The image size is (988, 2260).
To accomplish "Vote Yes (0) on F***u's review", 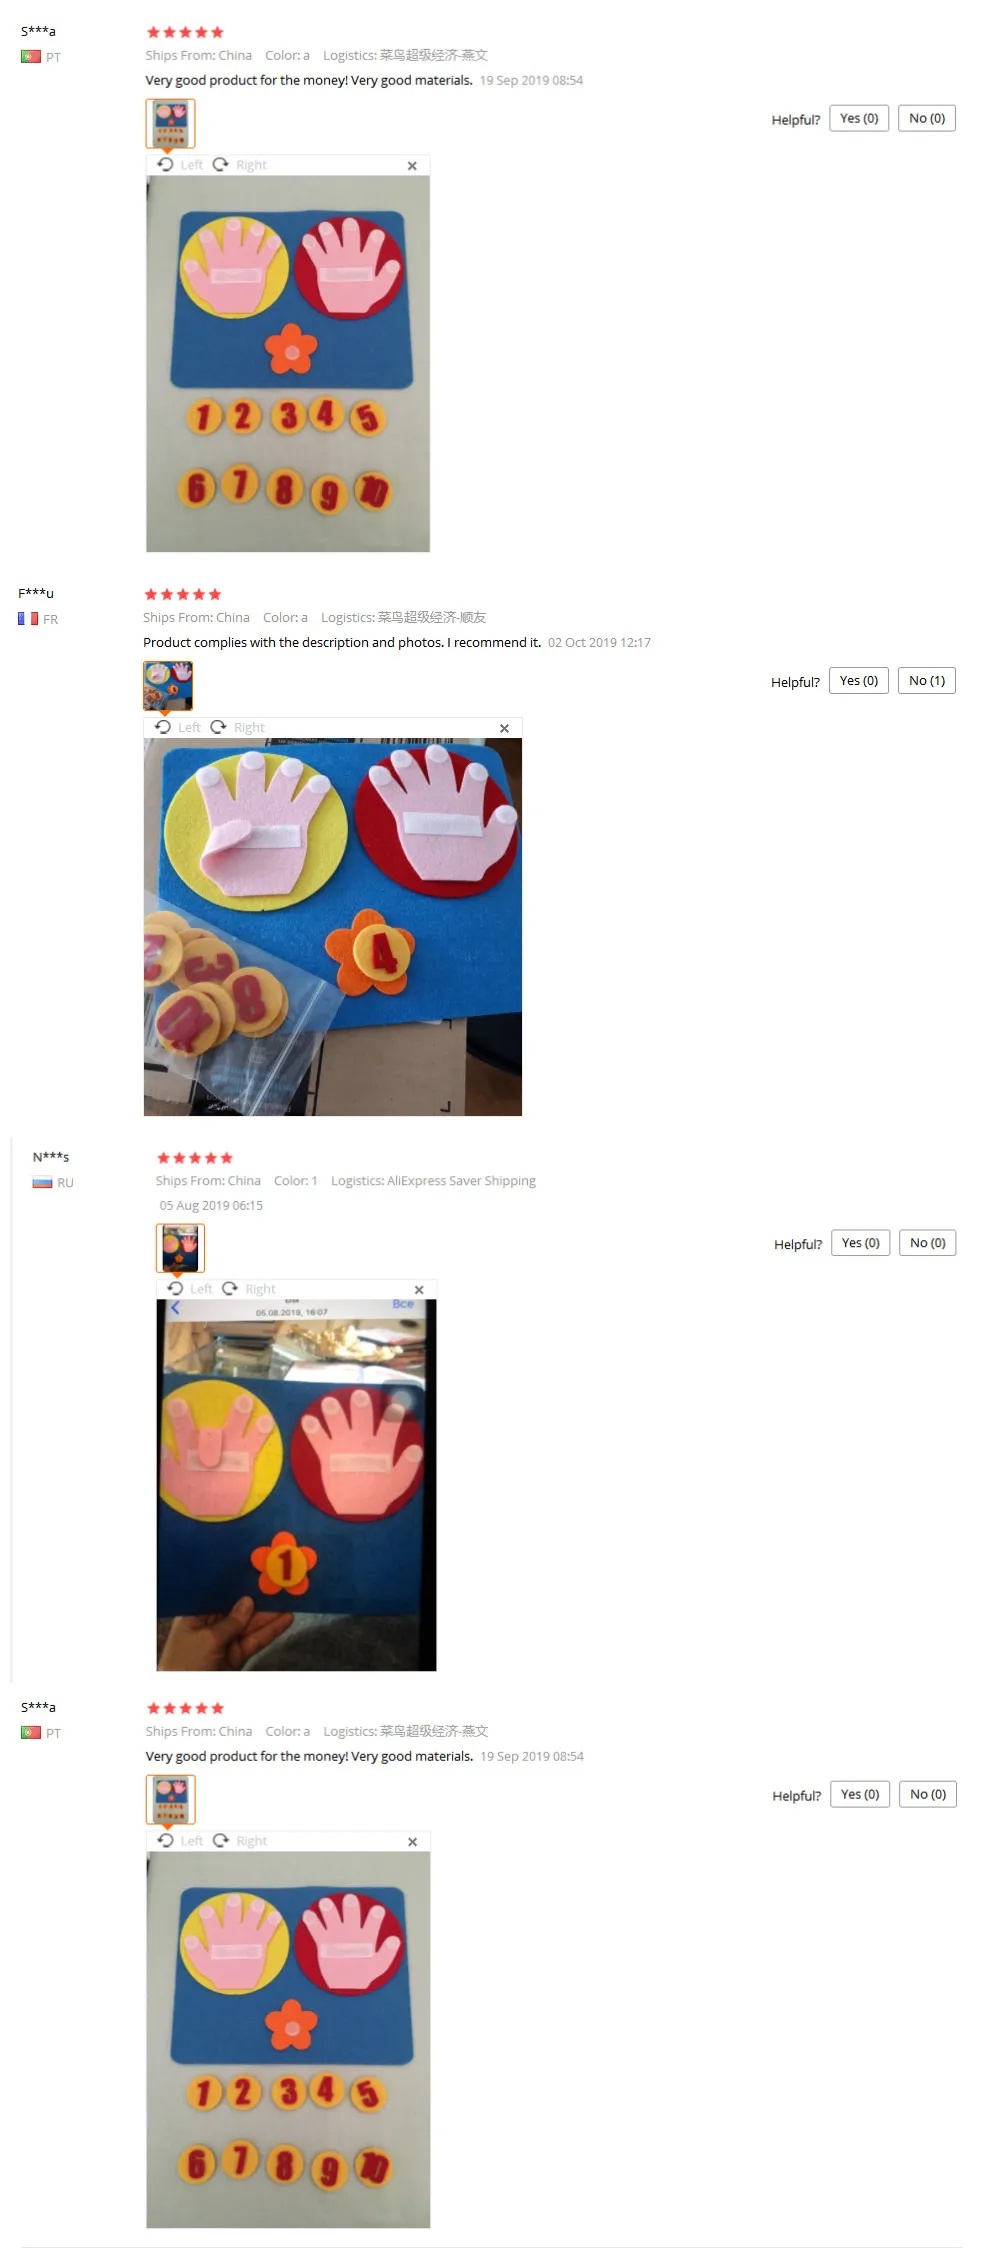I will pos(859,681).
